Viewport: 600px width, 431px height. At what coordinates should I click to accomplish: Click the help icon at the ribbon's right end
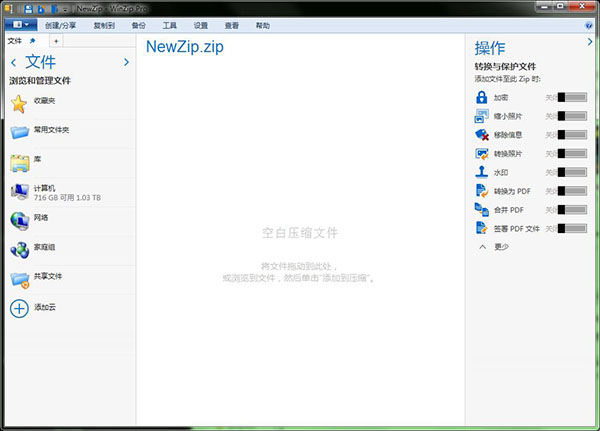[x=589, y=26]
